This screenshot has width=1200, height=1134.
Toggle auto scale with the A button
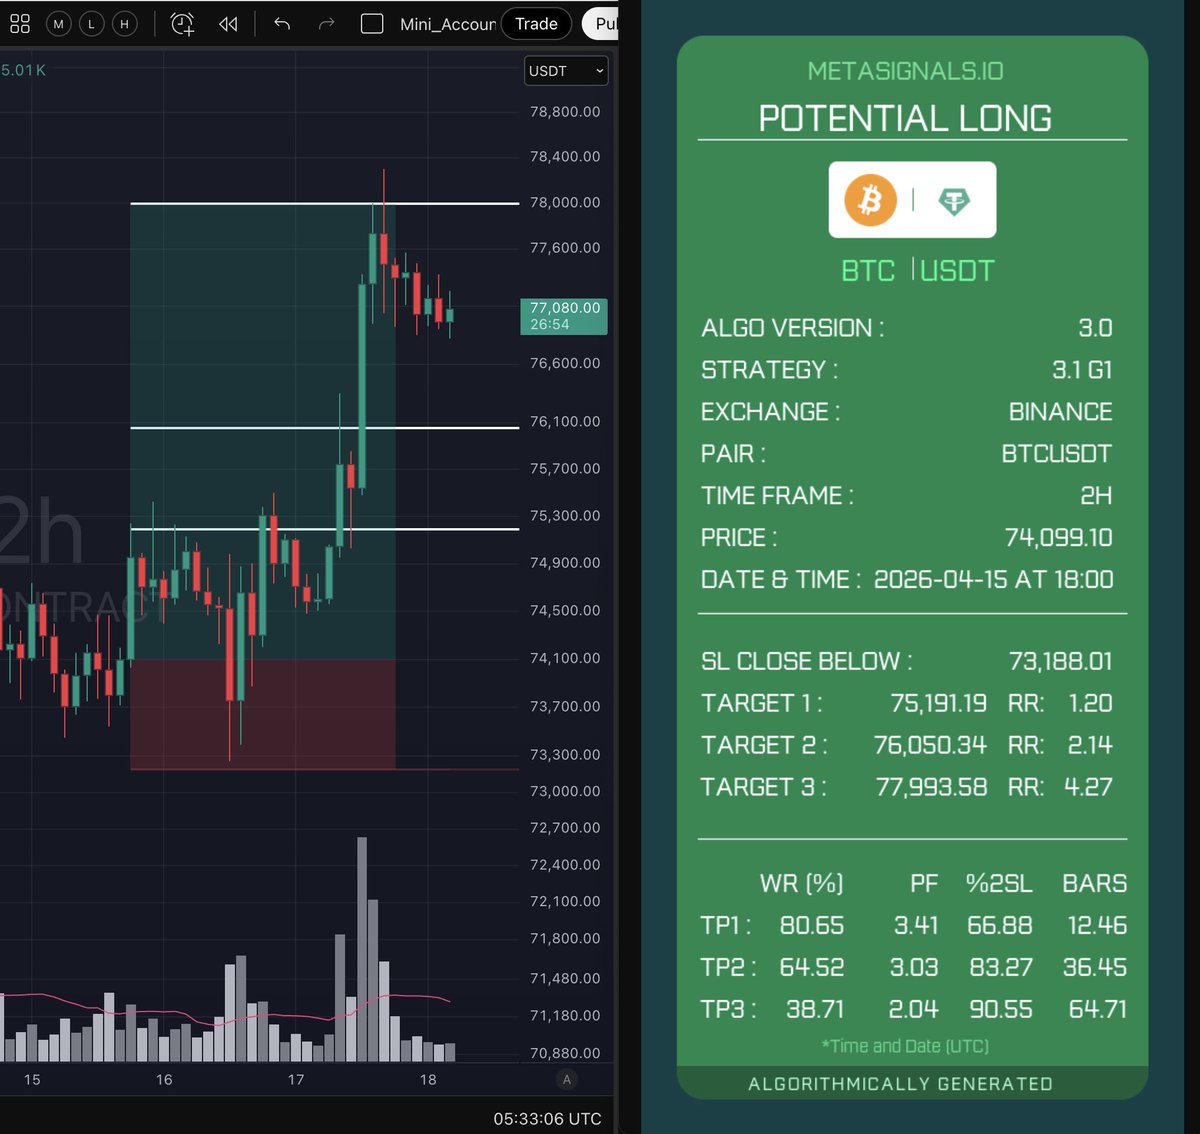click(x=567, y=1079)
